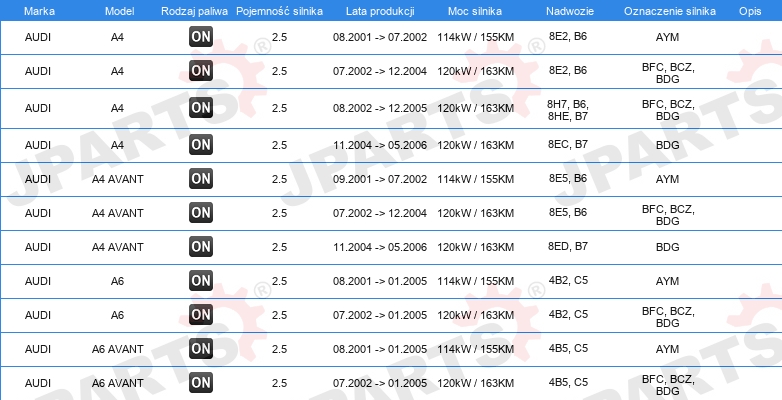782x400 pixels.
Task: Click ON fuel badge for A4 Avant 8ED, B7
Action: 201,246
